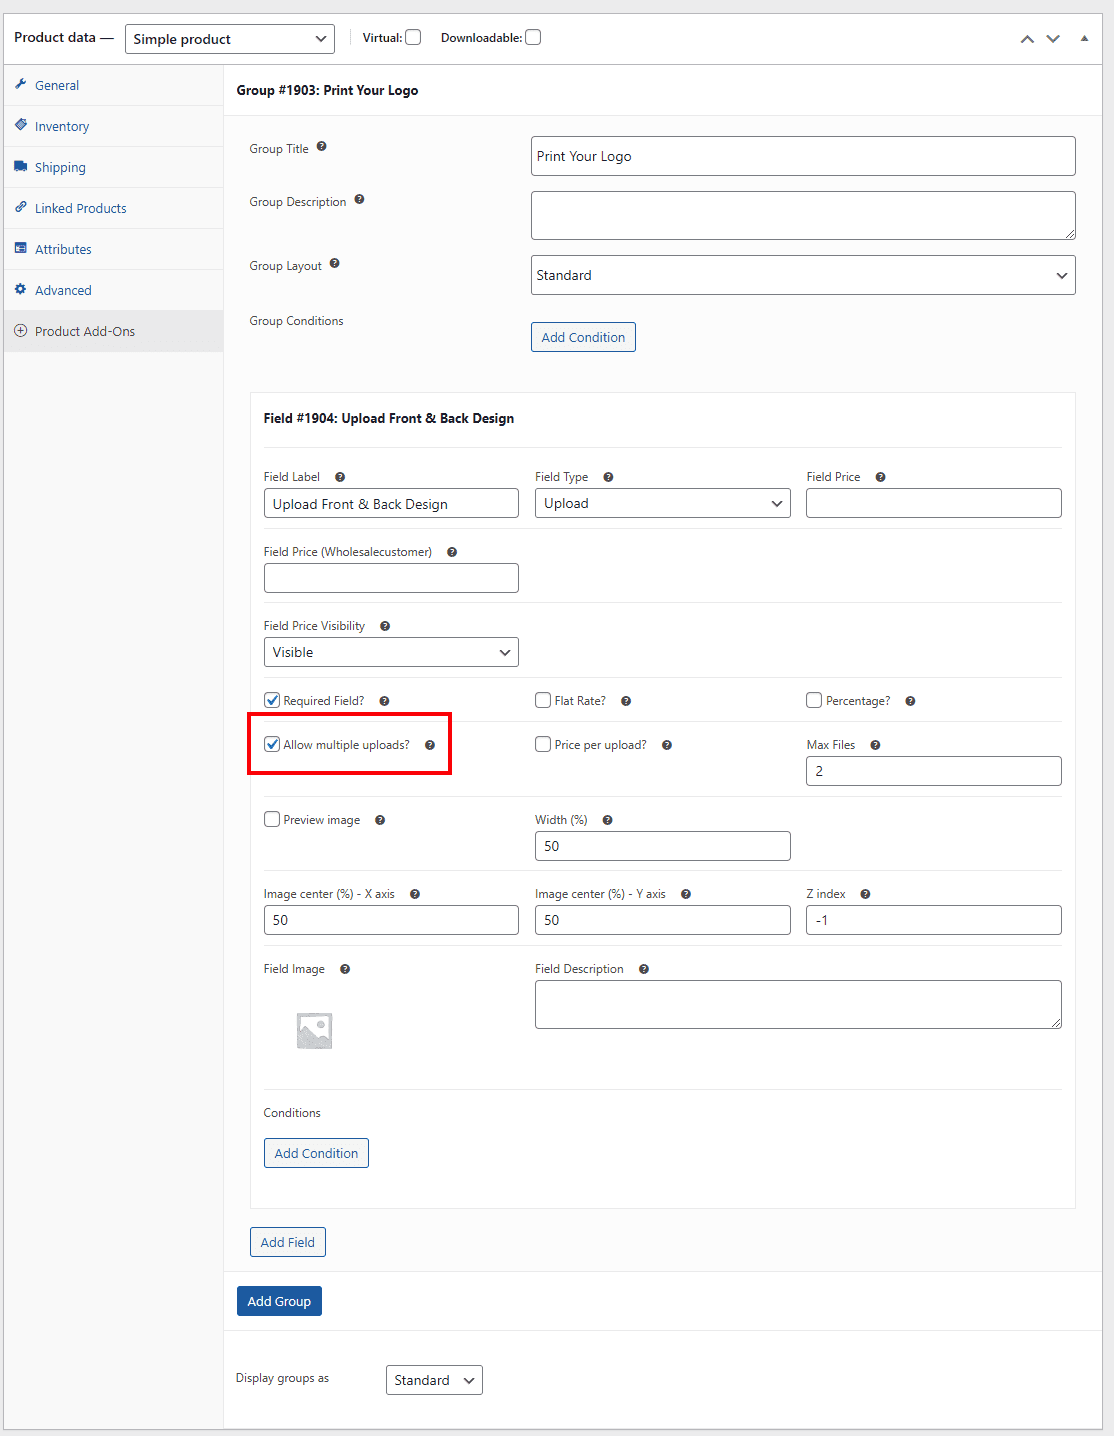The image size is (1114, 1436).
Task: Open the Field Label help tooltip icon
Action: [340, 477]
